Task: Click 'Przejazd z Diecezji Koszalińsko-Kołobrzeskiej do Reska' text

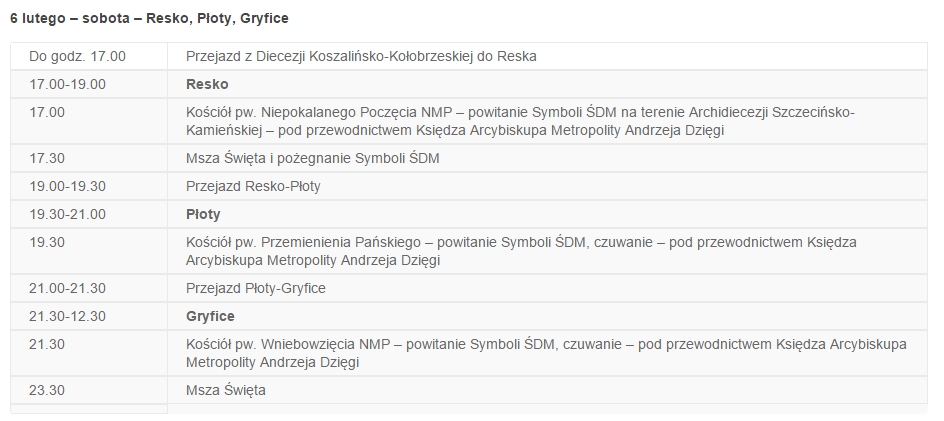Action: coord(361,57)
